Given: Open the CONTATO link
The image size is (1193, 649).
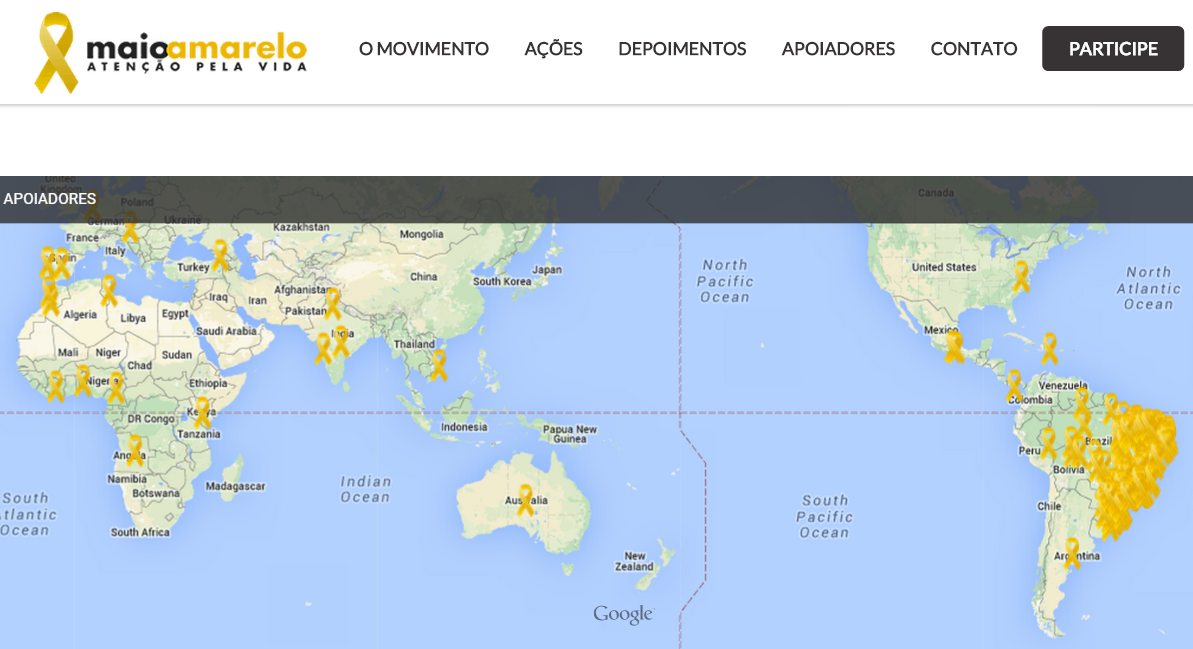Looking at the screenshot, I should [973, 49].
